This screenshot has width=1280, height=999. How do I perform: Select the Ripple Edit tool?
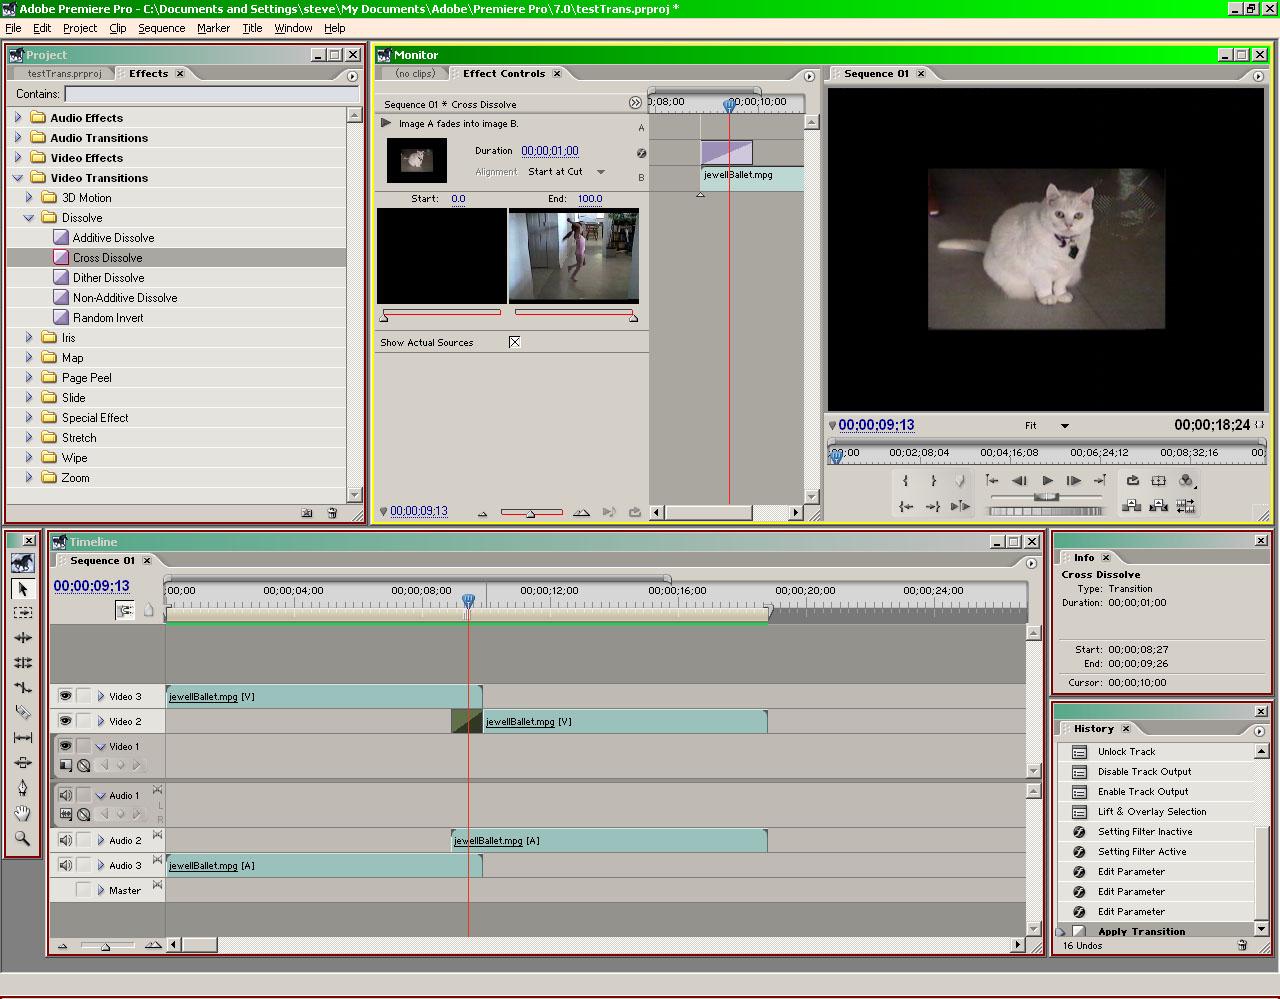22,637
